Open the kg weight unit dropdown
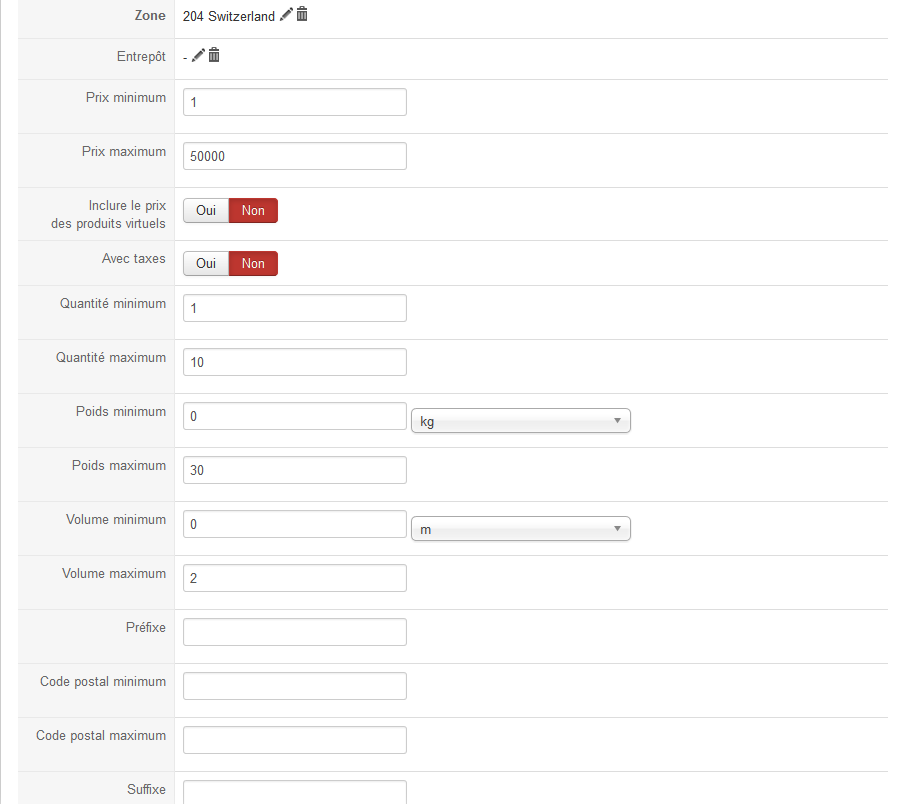Screen dimensions: 899x804 (521, 421)
